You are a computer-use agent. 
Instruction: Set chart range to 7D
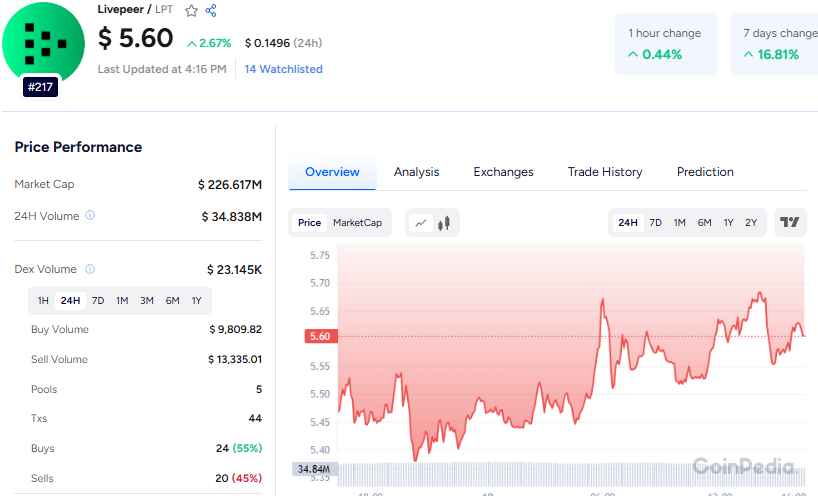click(656, 223)
